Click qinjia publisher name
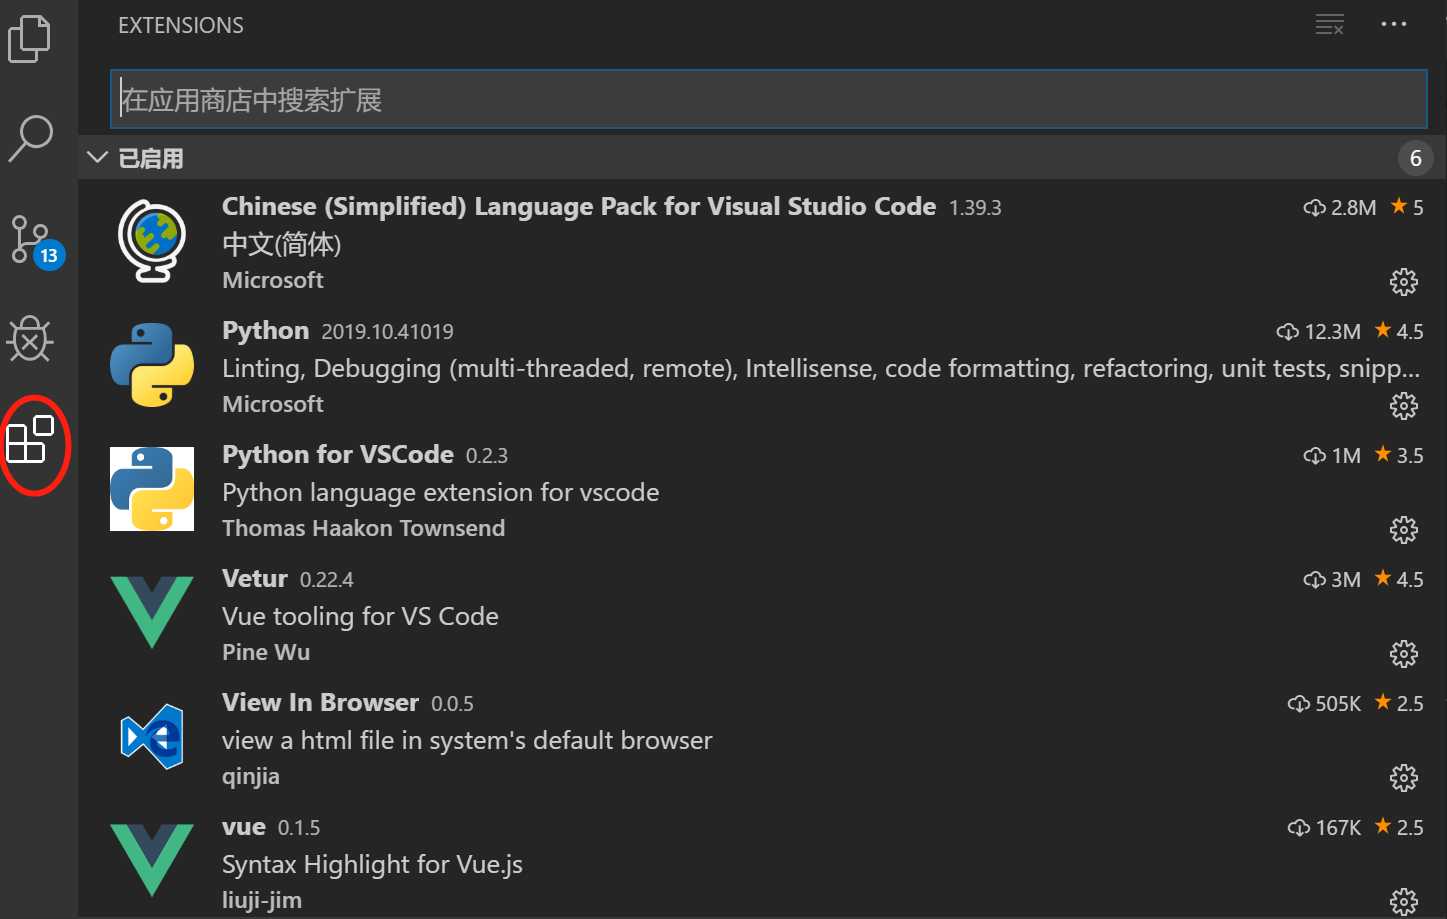1447x919 pixels. pos(251,777)
